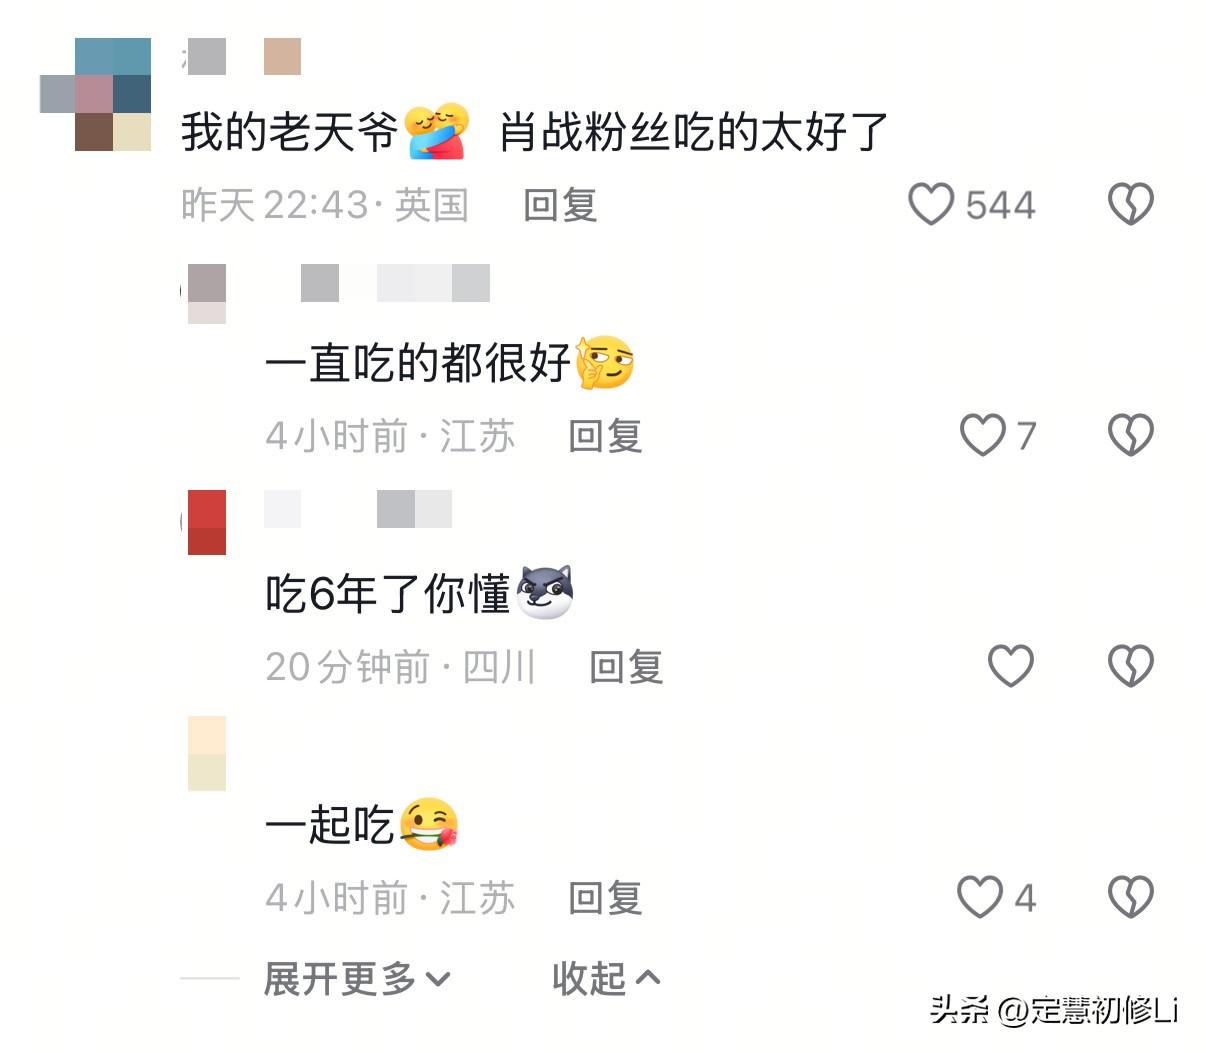Open red avatar of 吃6年了你懂 commenter
Viewport: 1206px width, 1053px height.
coord(206,522)
